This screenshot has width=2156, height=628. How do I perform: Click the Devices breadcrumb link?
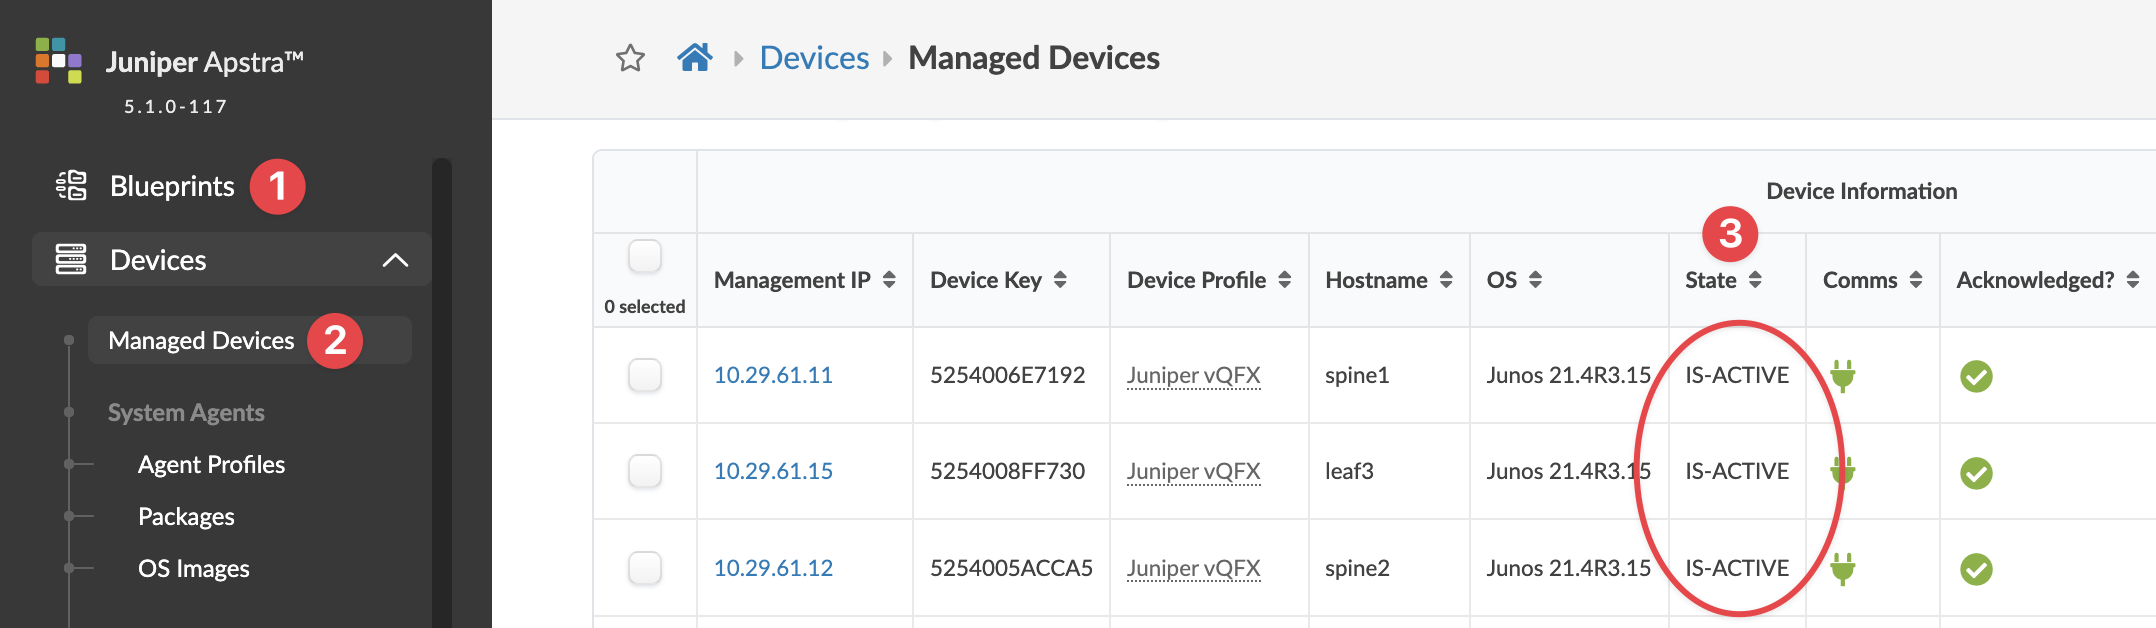(814, 58)
